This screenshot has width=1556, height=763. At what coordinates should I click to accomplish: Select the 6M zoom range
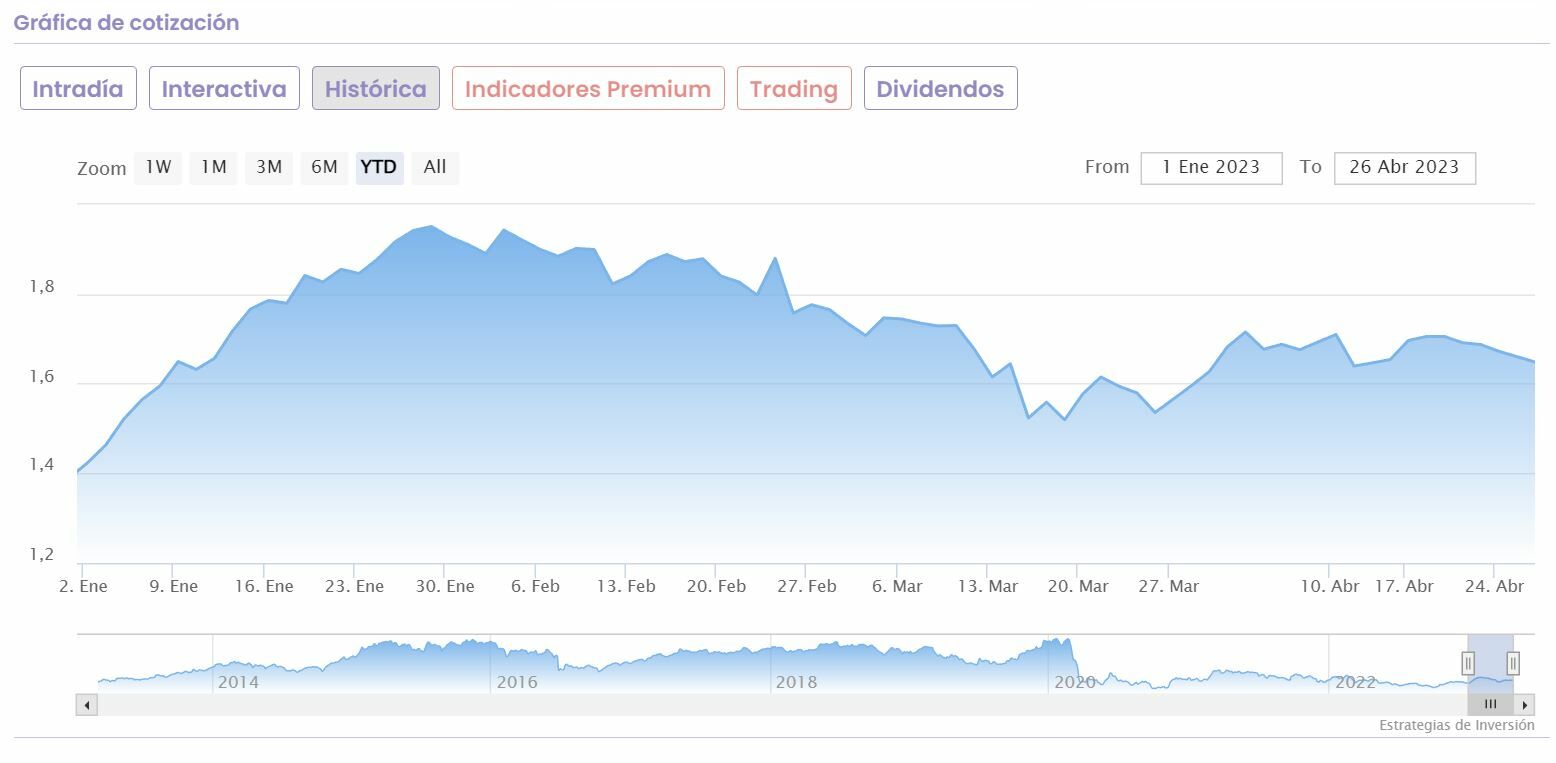pyautogui.click(x=324, y=167)
